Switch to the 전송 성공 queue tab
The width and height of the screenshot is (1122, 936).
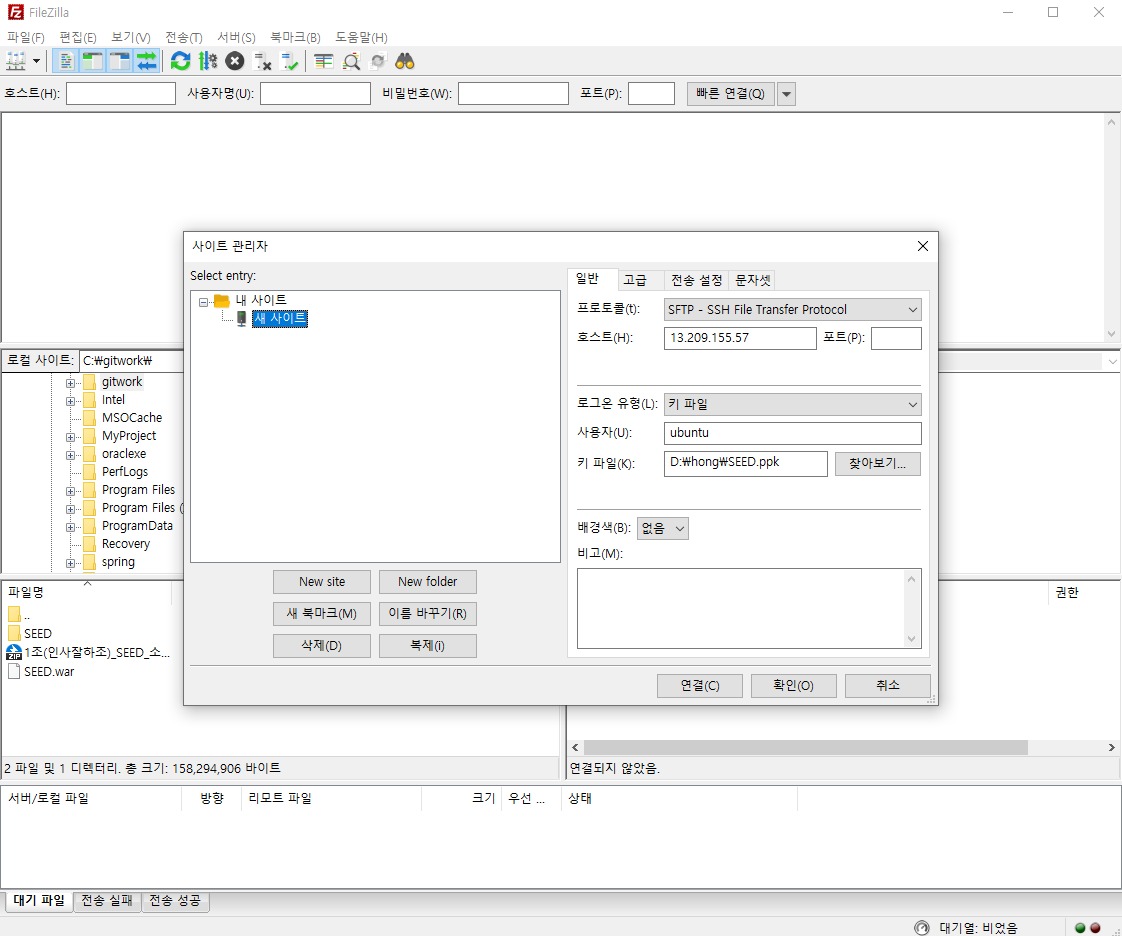tap(175, 901)
